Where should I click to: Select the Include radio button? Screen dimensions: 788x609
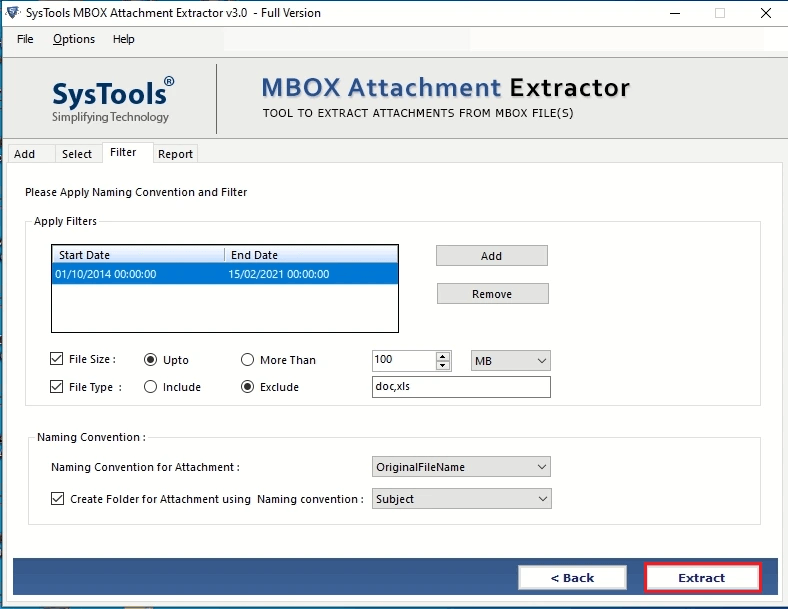tap(150, 387)
